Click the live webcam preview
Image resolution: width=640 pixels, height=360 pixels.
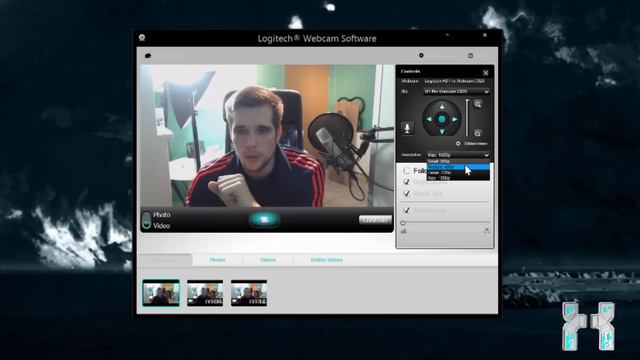pos(267,136)
